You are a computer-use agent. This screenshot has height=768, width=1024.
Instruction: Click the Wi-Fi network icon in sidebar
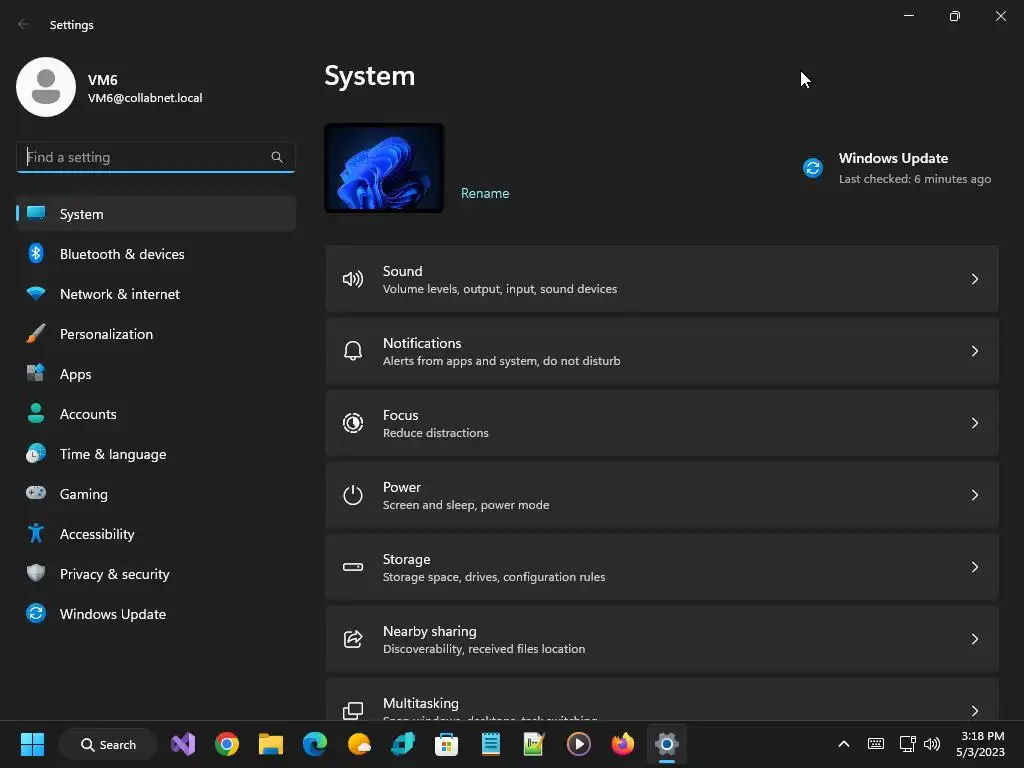[x=36, y=293]
